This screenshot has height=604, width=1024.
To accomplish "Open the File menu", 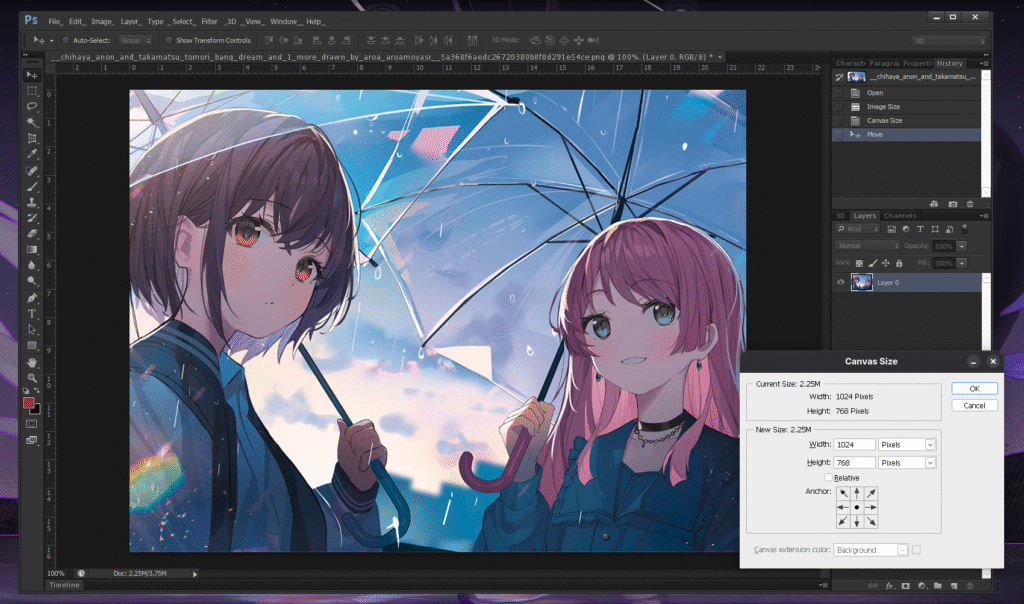I will [x=55, y=22].
